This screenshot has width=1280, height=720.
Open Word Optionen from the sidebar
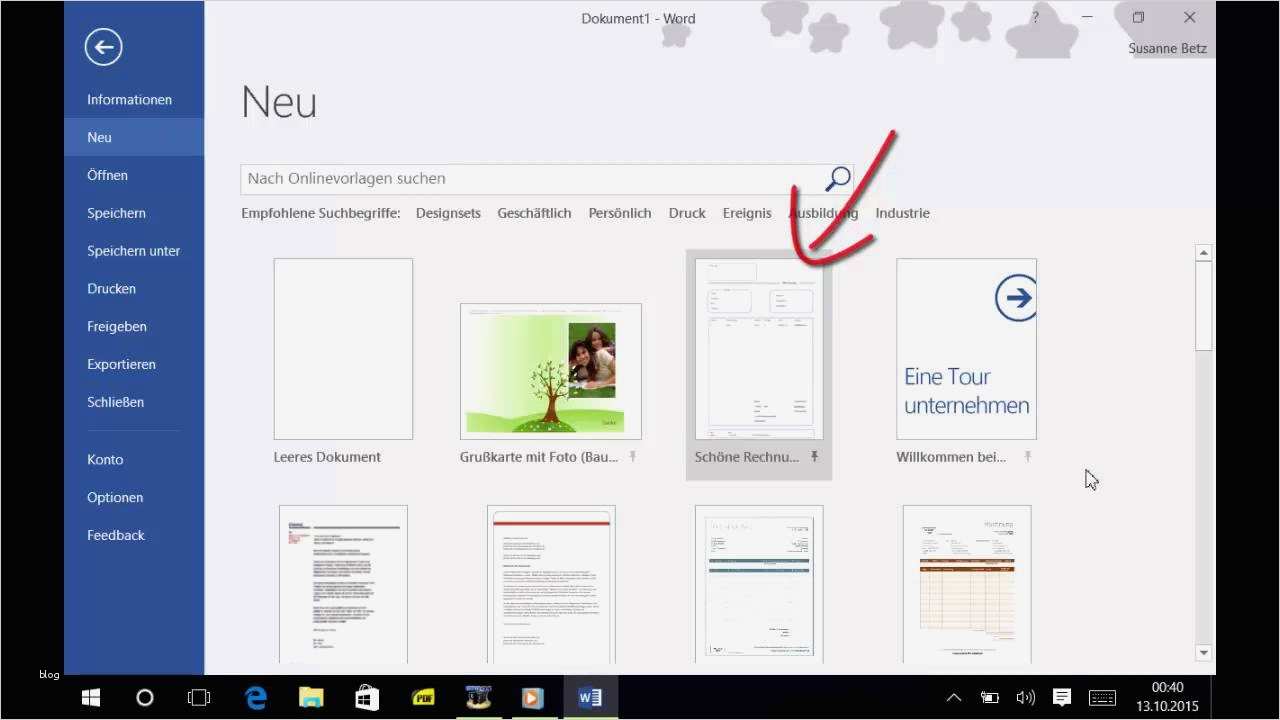tap(114, 497)
